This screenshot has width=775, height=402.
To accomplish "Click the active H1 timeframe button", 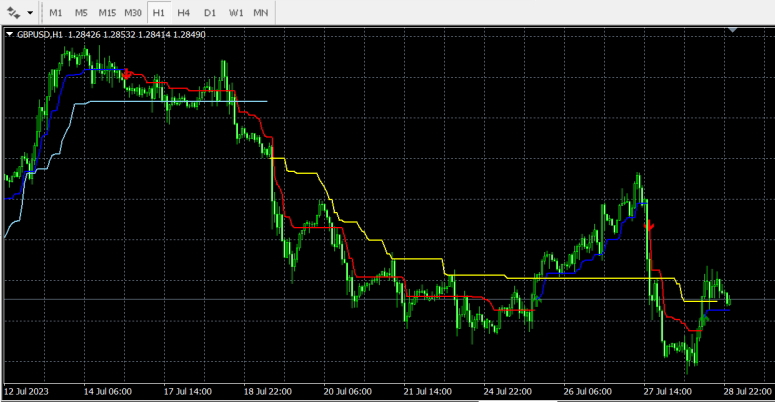I will point(159,13).
